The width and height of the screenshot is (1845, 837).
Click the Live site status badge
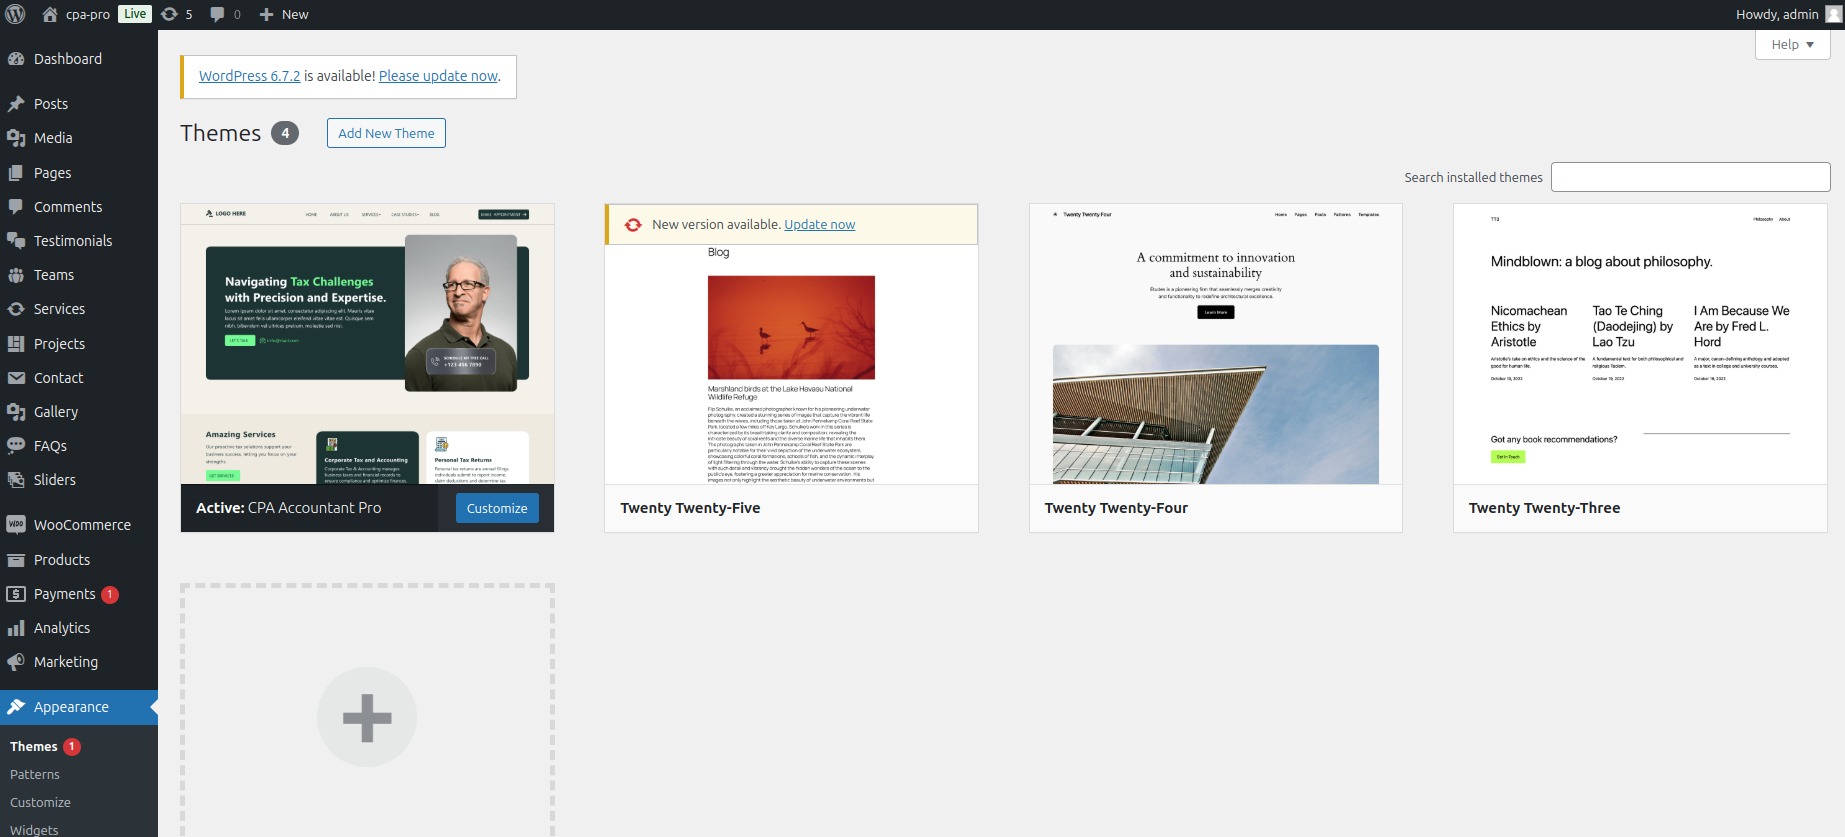point(135,14)
